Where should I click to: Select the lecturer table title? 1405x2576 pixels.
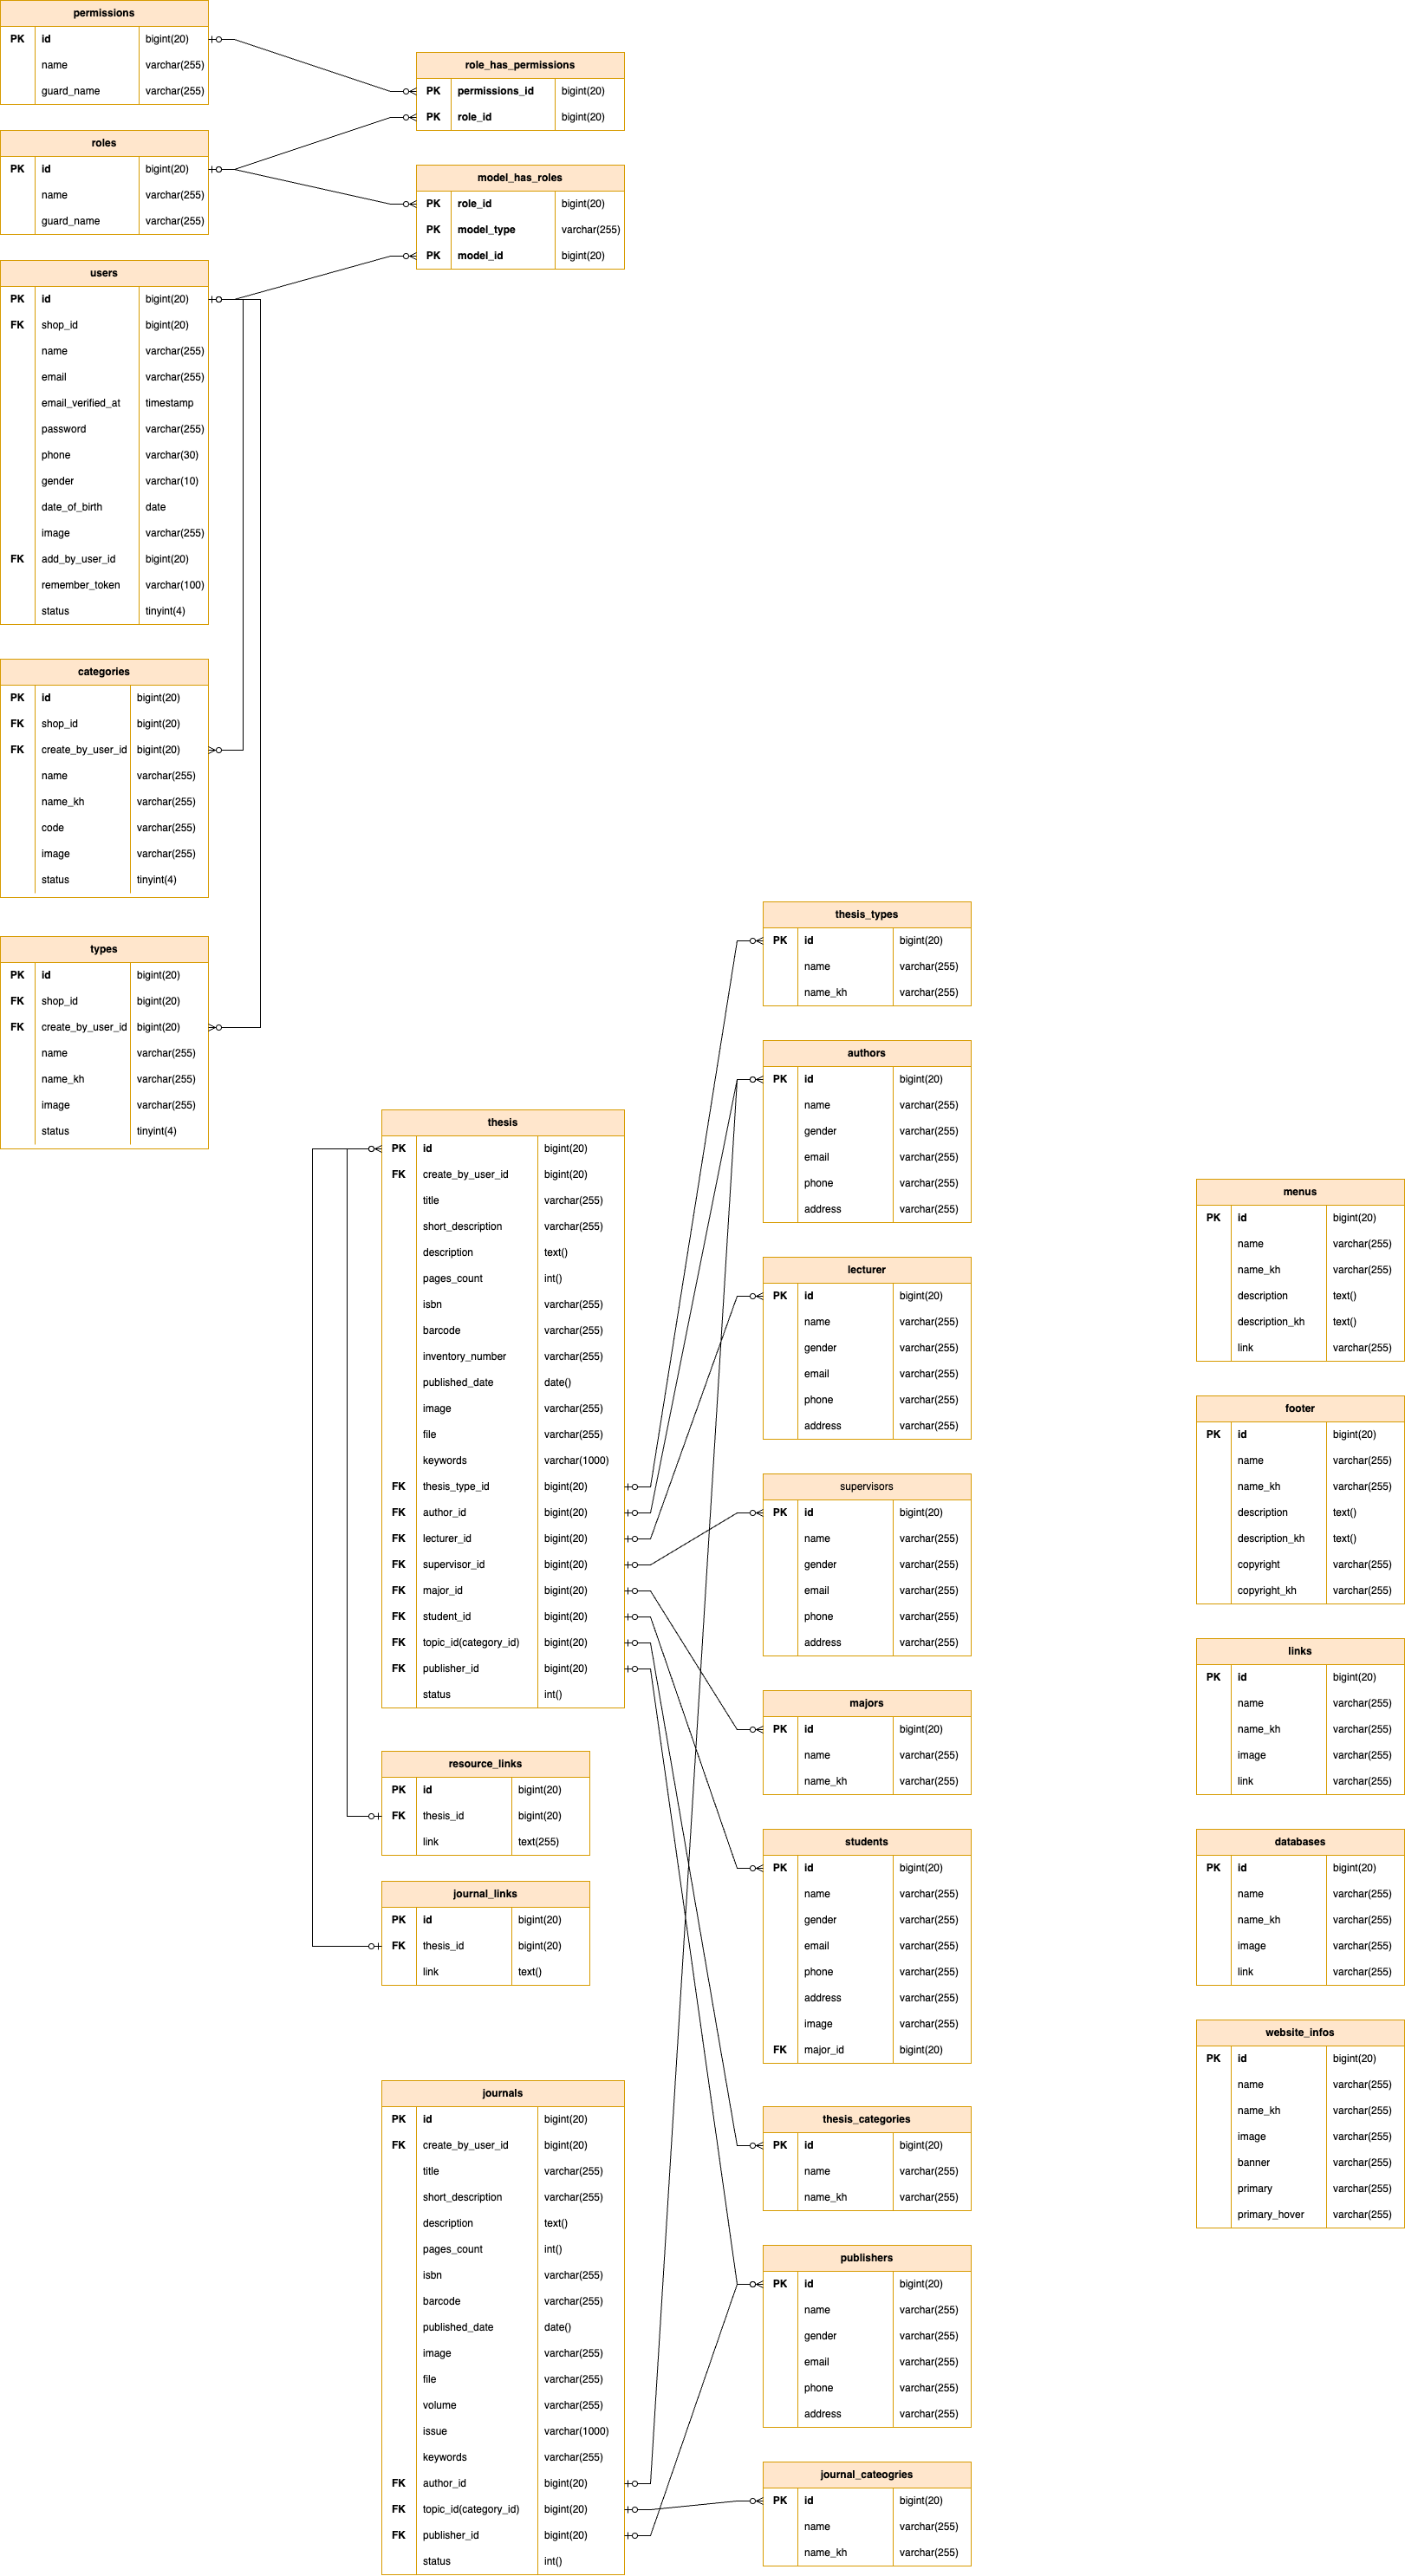(866, 1270)
